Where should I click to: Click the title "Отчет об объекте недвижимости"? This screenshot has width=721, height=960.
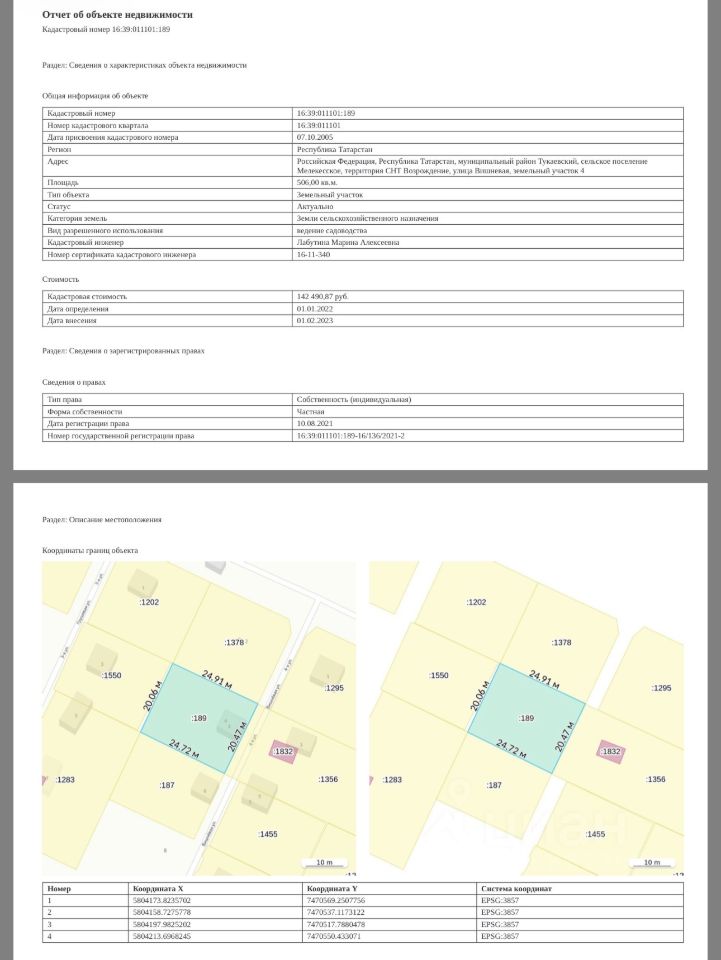pyautogui.click(x=117, y=15)
